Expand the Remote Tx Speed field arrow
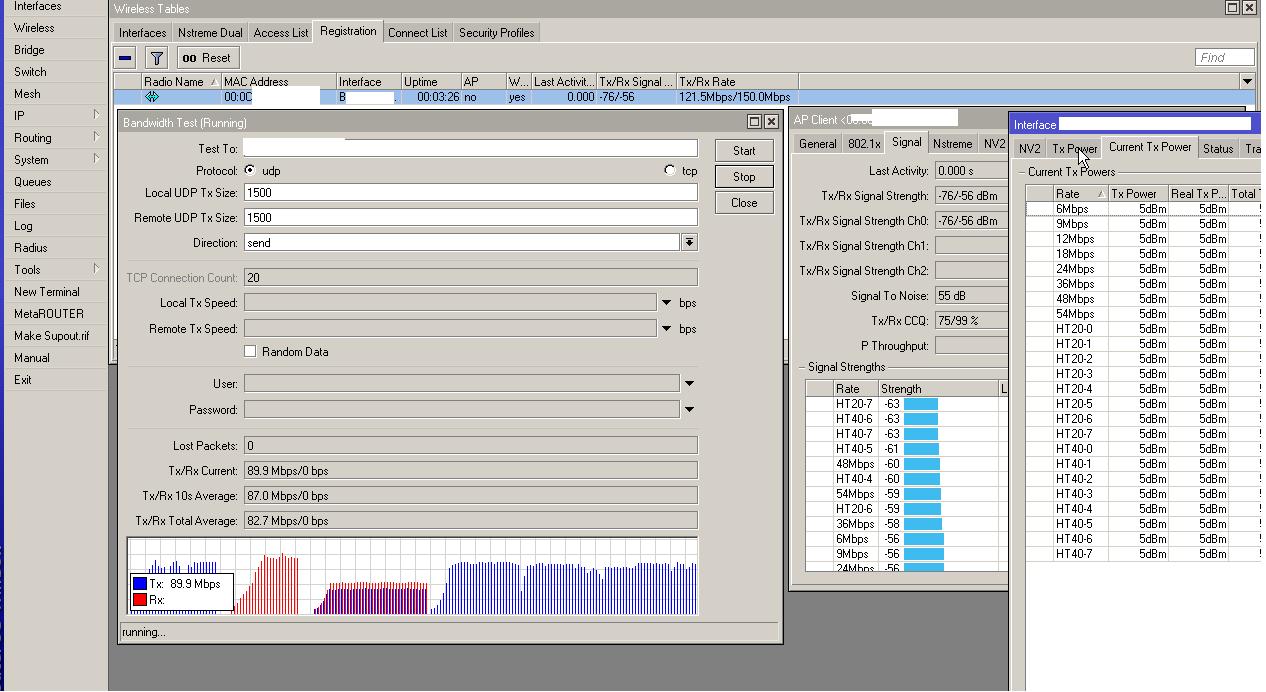 (666, 329)
